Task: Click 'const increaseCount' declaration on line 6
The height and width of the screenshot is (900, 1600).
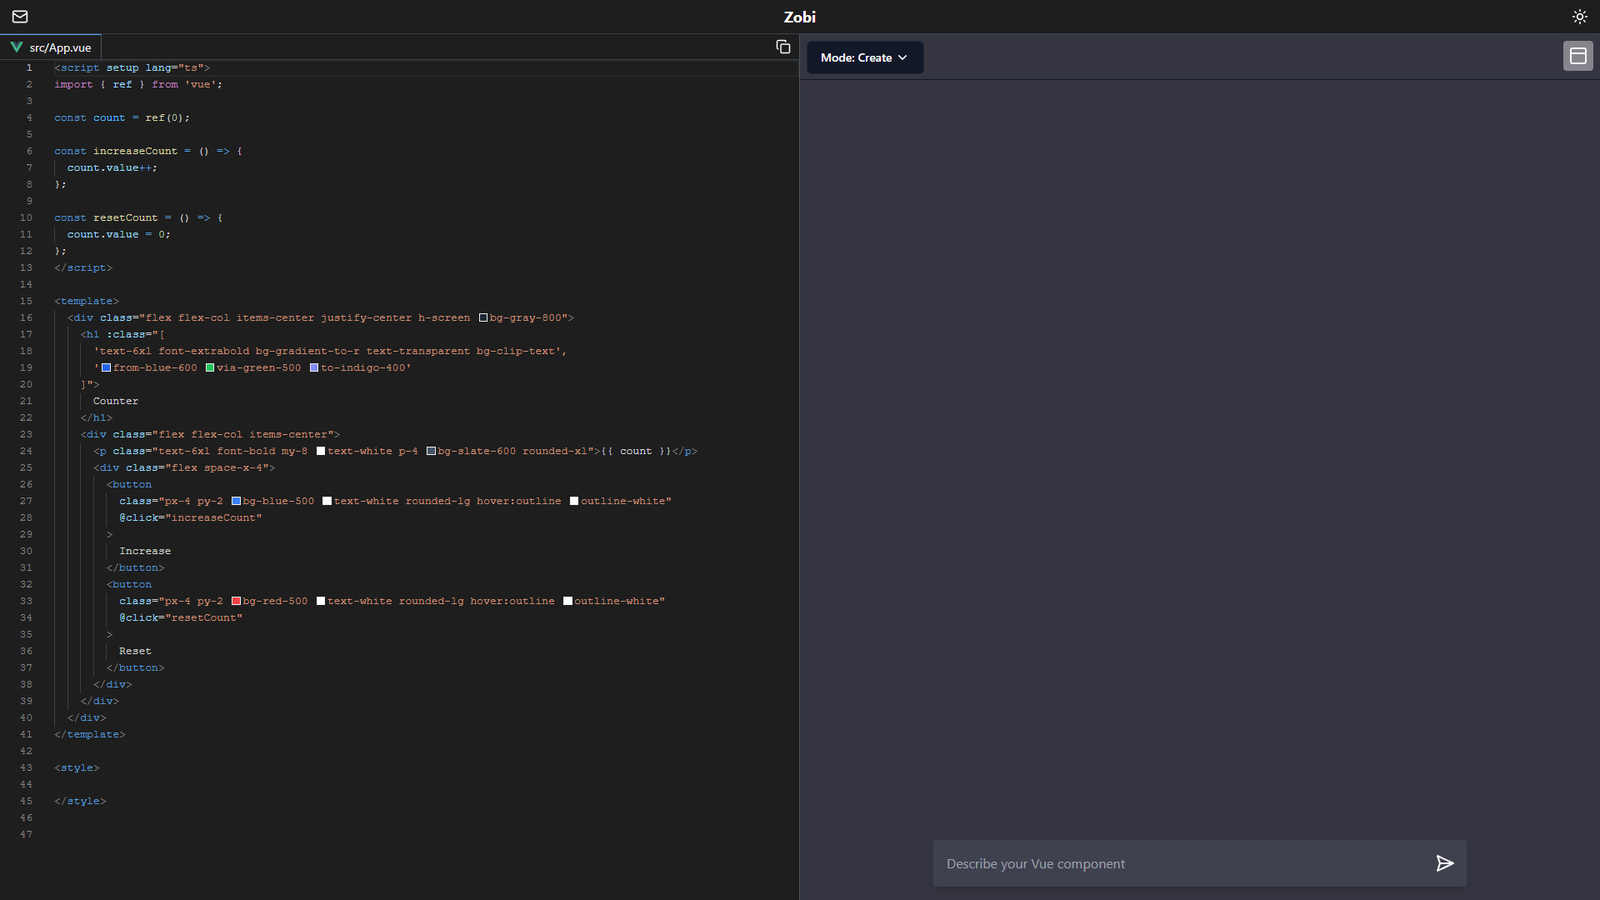Action: (x=116, y=151)
